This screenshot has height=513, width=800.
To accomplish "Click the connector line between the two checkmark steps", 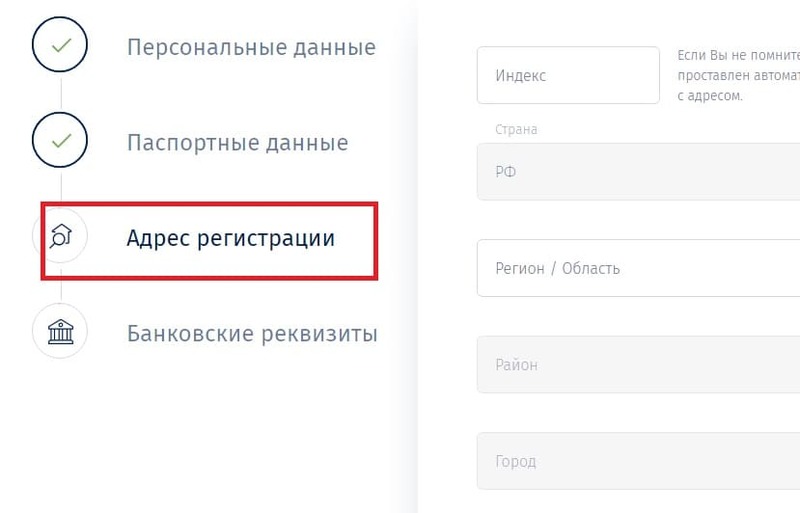I will click(x=60, y=94).
